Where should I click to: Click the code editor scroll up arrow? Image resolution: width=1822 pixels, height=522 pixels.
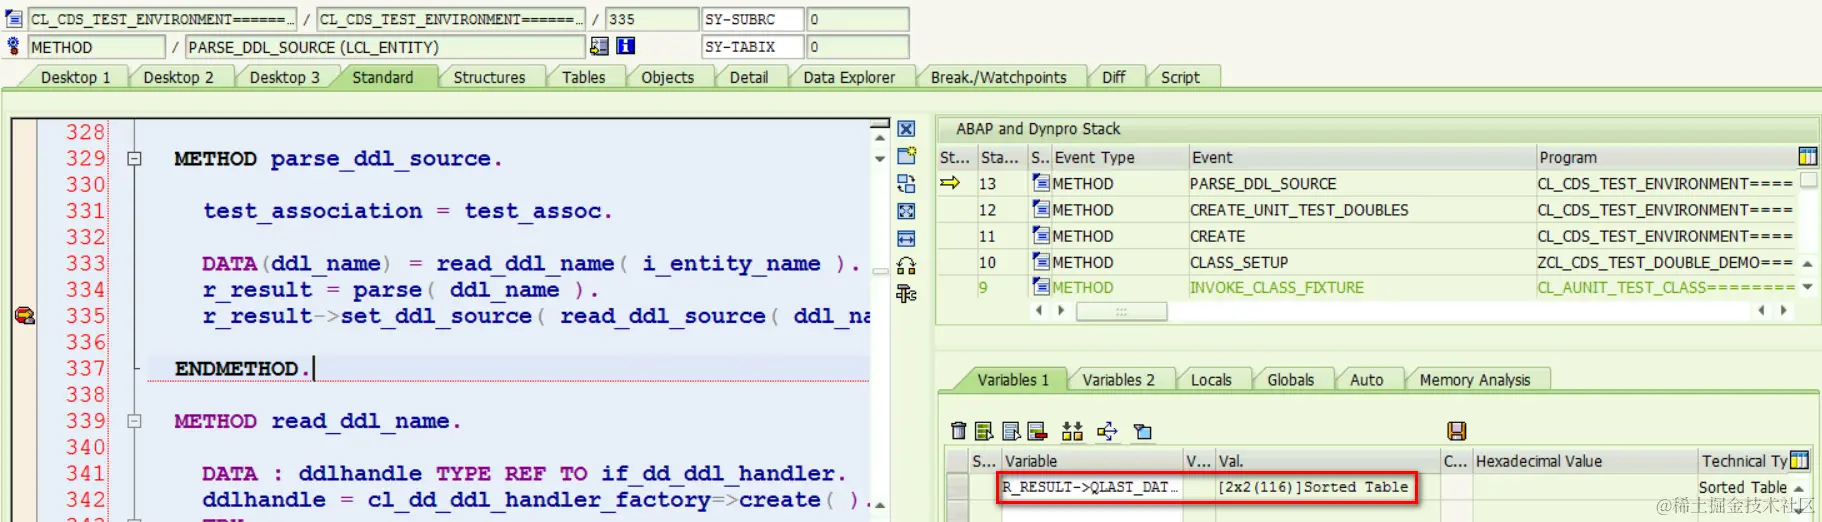point(880,138)
